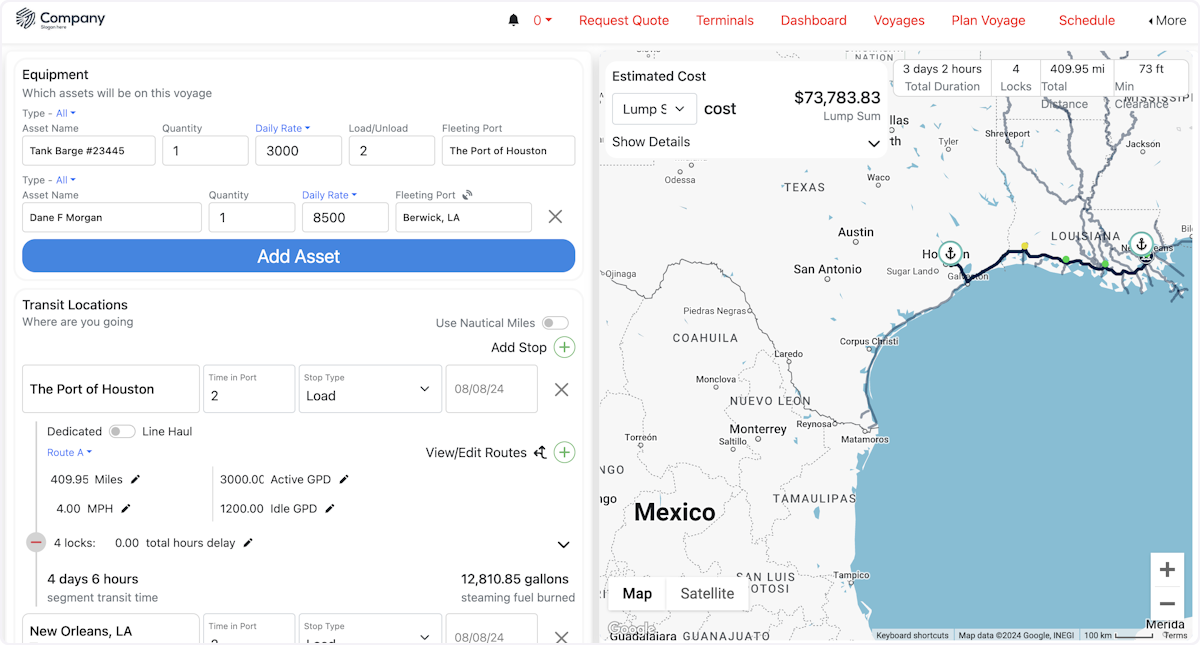
Task: Zoom in on the map
Action: click(x=1166, y=570)
